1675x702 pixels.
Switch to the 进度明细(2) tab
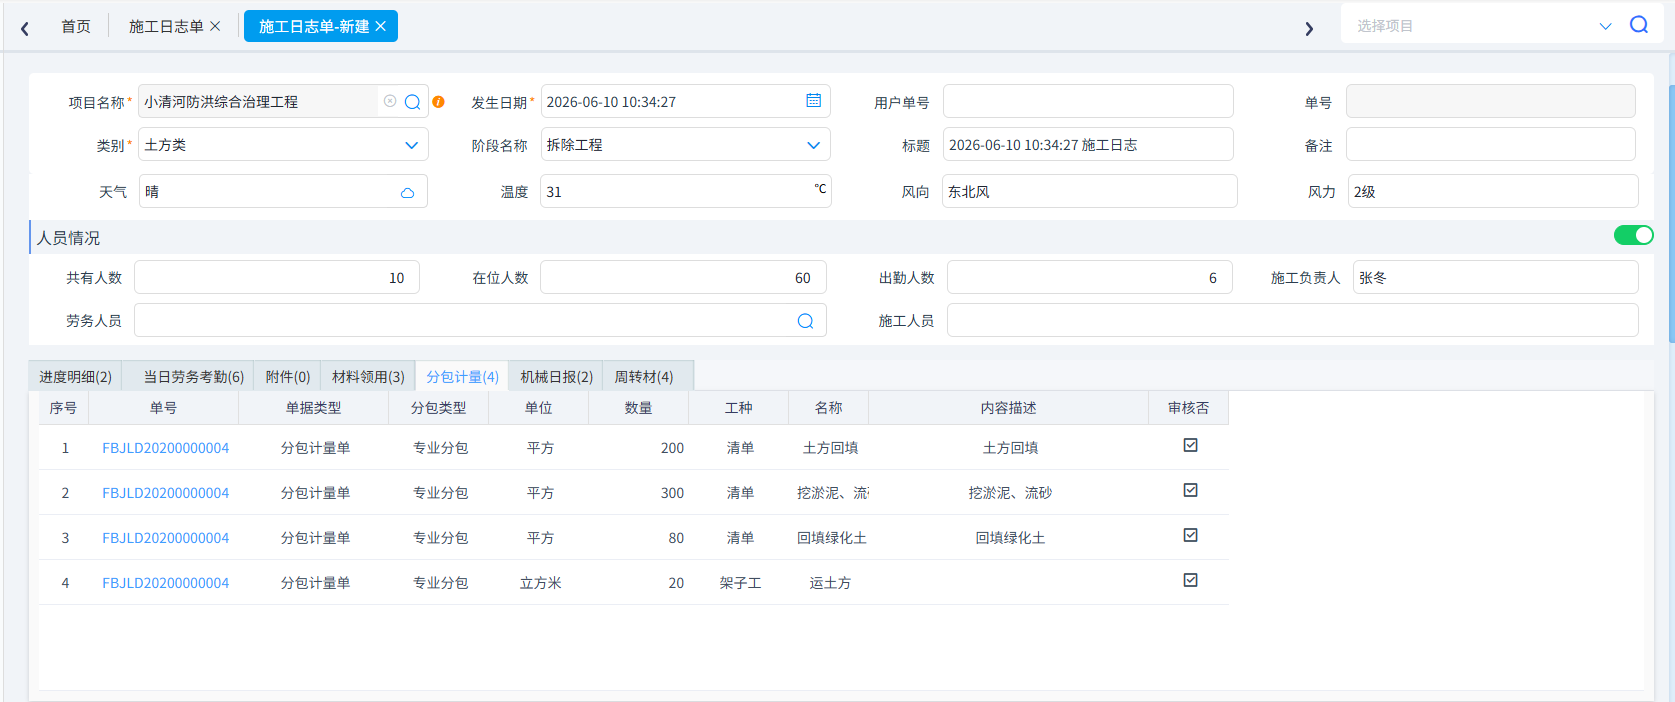(76, 376)
